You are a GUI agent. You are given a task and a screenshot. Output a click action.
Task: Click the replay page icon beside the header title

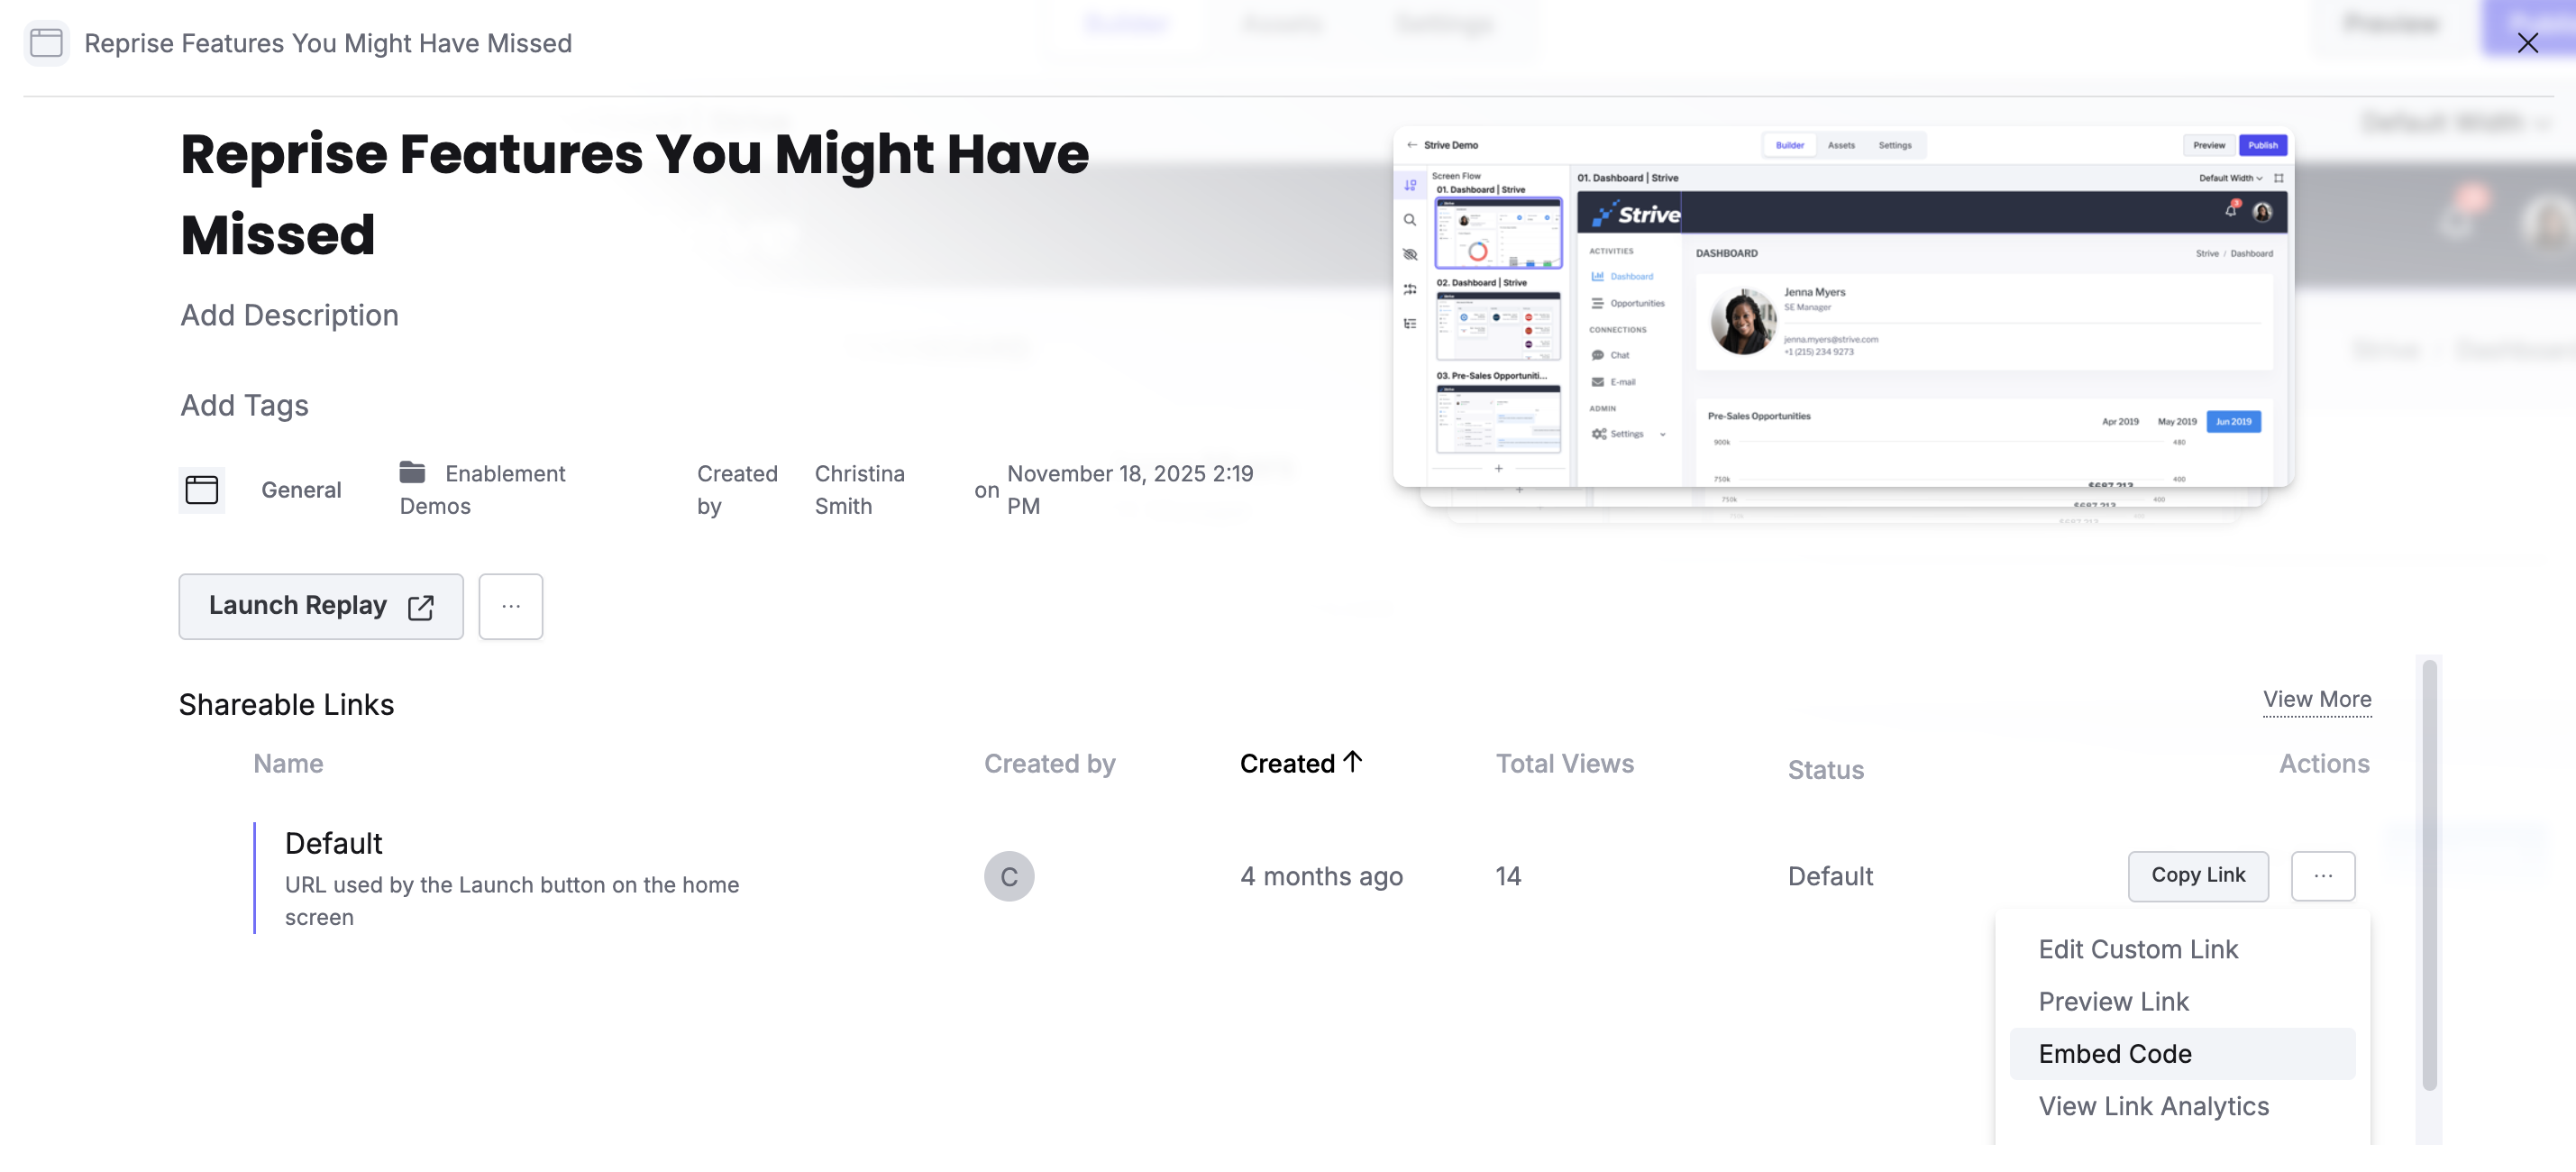pos(46,43)
